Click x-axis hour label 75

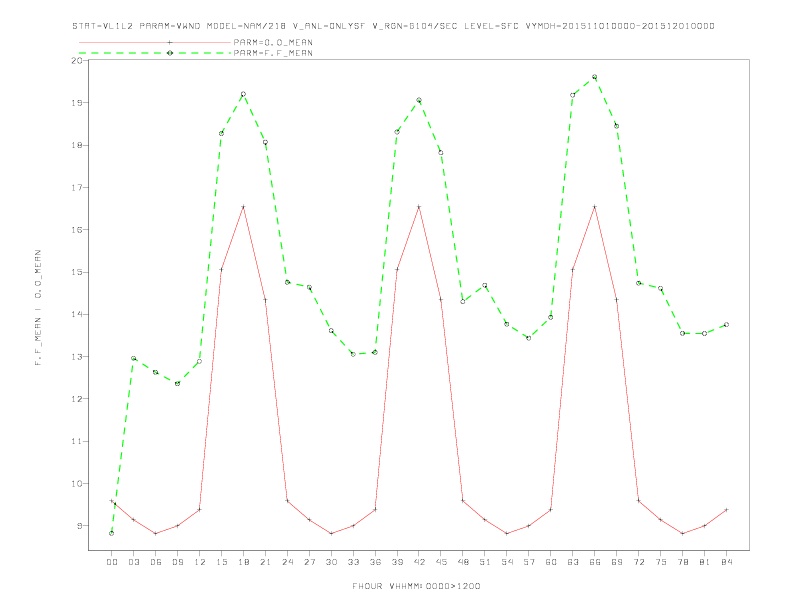pos(661,562)
